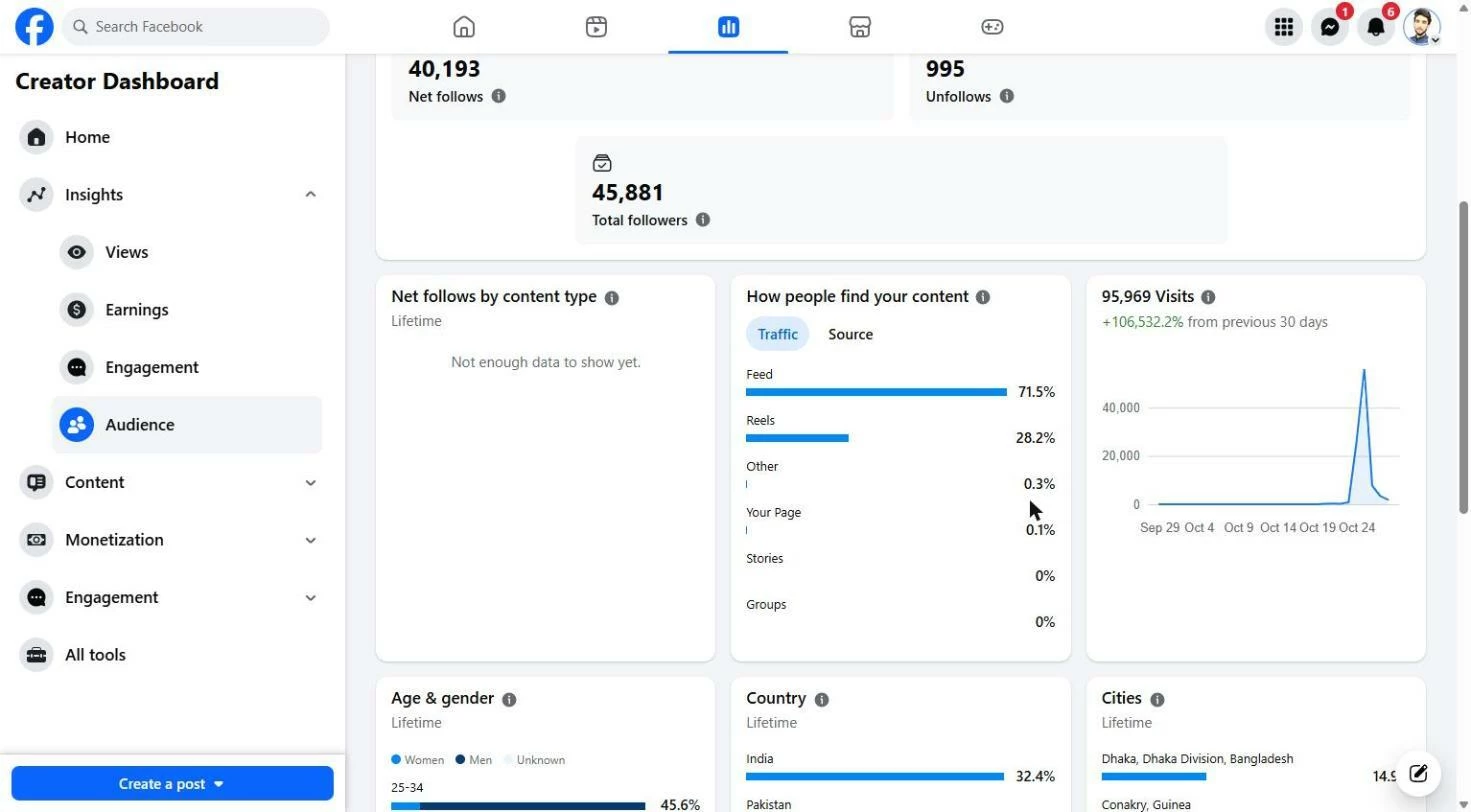The image size is (1471, 812).
Task: Open the Video reels icon in top bar
Action: 596,27
